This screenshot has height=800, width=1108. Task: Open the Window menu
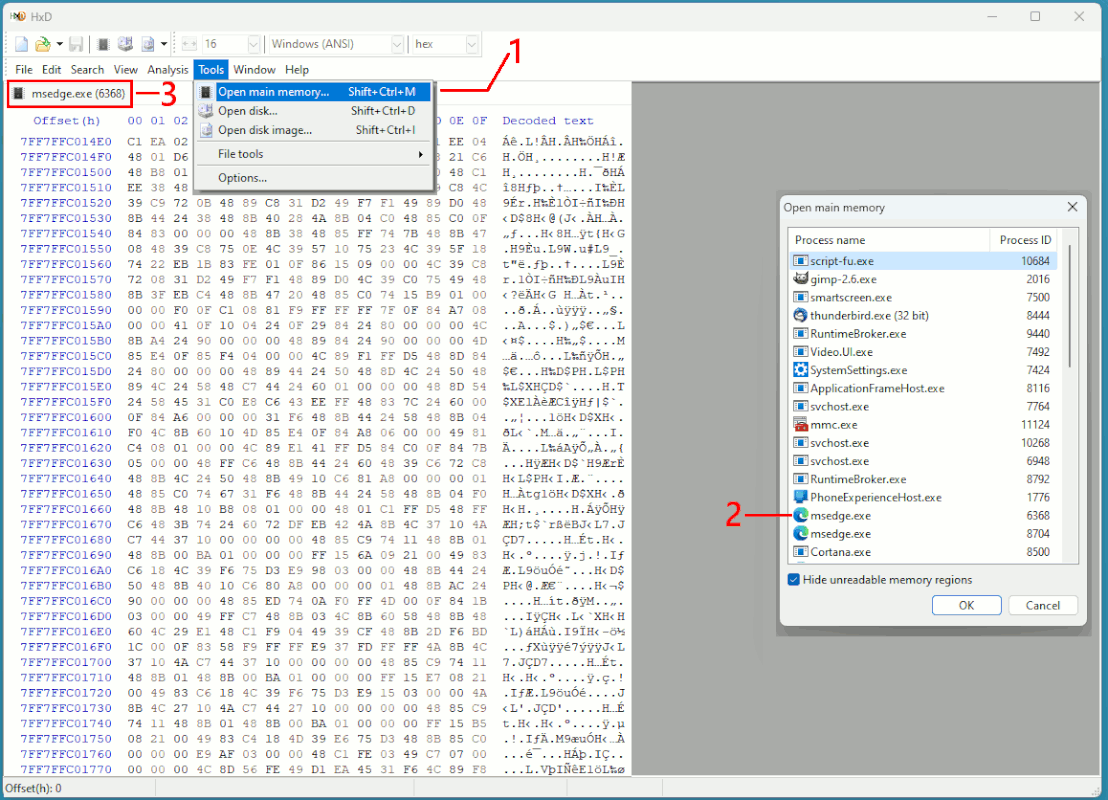click(254, 69)
